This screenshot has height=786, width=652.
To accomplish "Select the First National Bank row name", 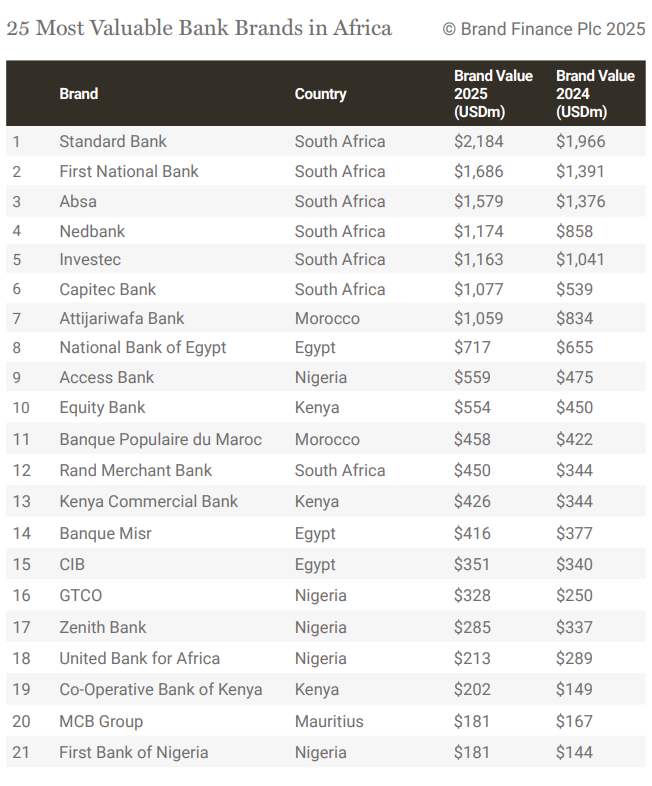I will tap(129, 171).
